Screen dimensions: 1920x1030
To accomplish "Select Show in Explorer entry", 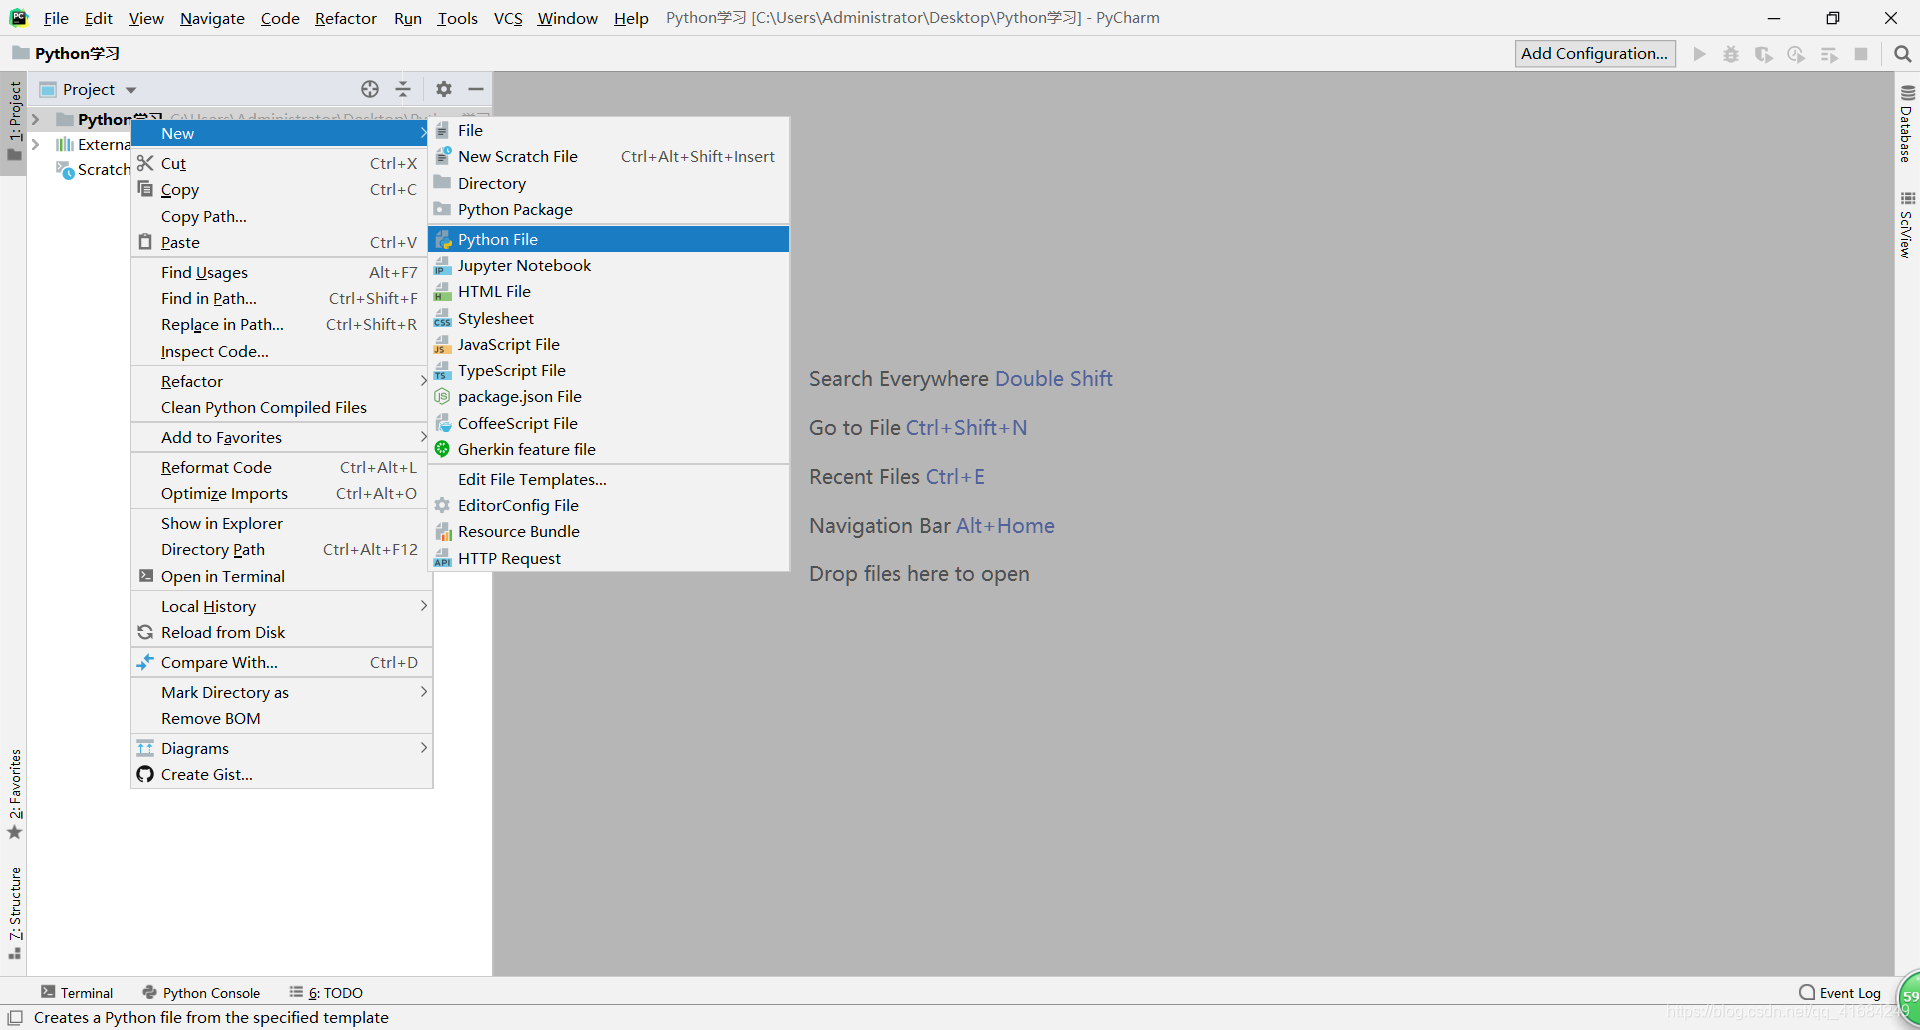I will click(x=281, y=523).
